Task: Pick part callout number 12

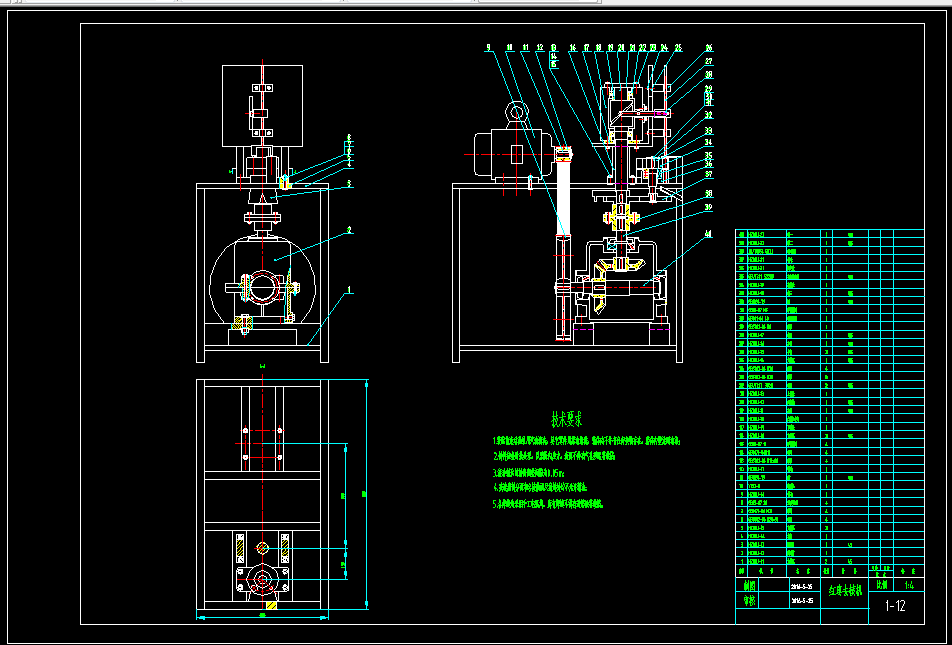Action: 540,47
